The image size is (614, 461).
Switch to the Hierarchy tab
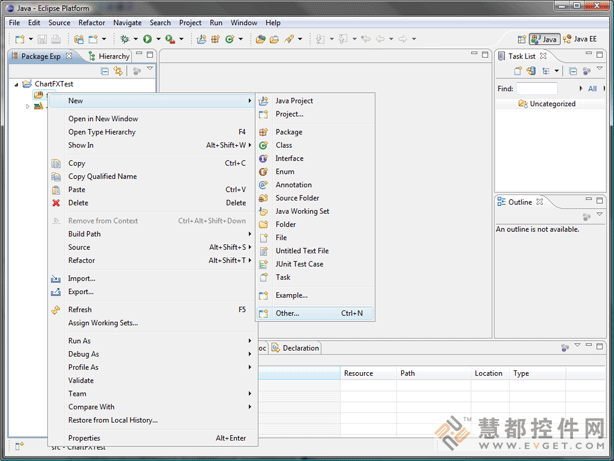109,56
